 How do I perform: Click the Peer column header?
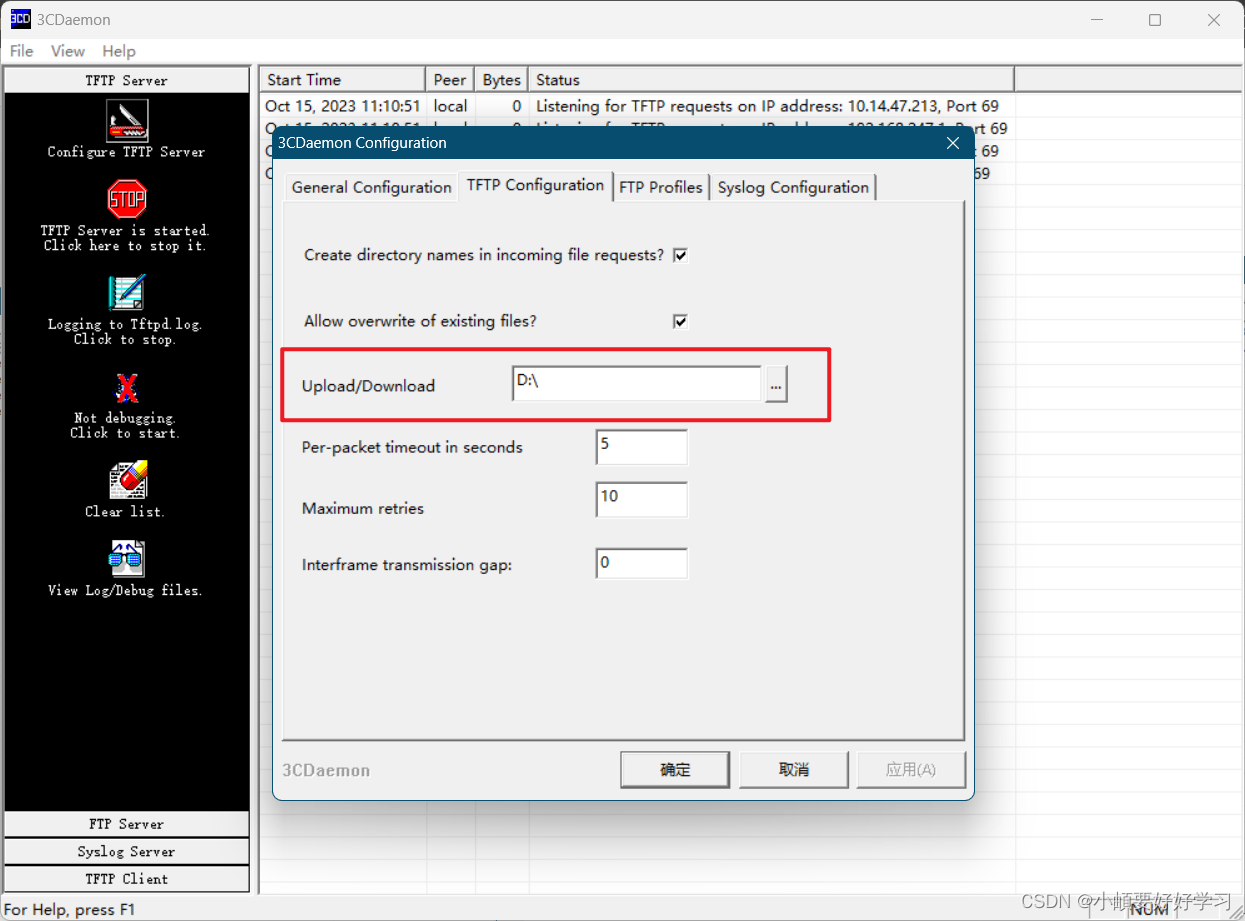click(x=450, y=80)
